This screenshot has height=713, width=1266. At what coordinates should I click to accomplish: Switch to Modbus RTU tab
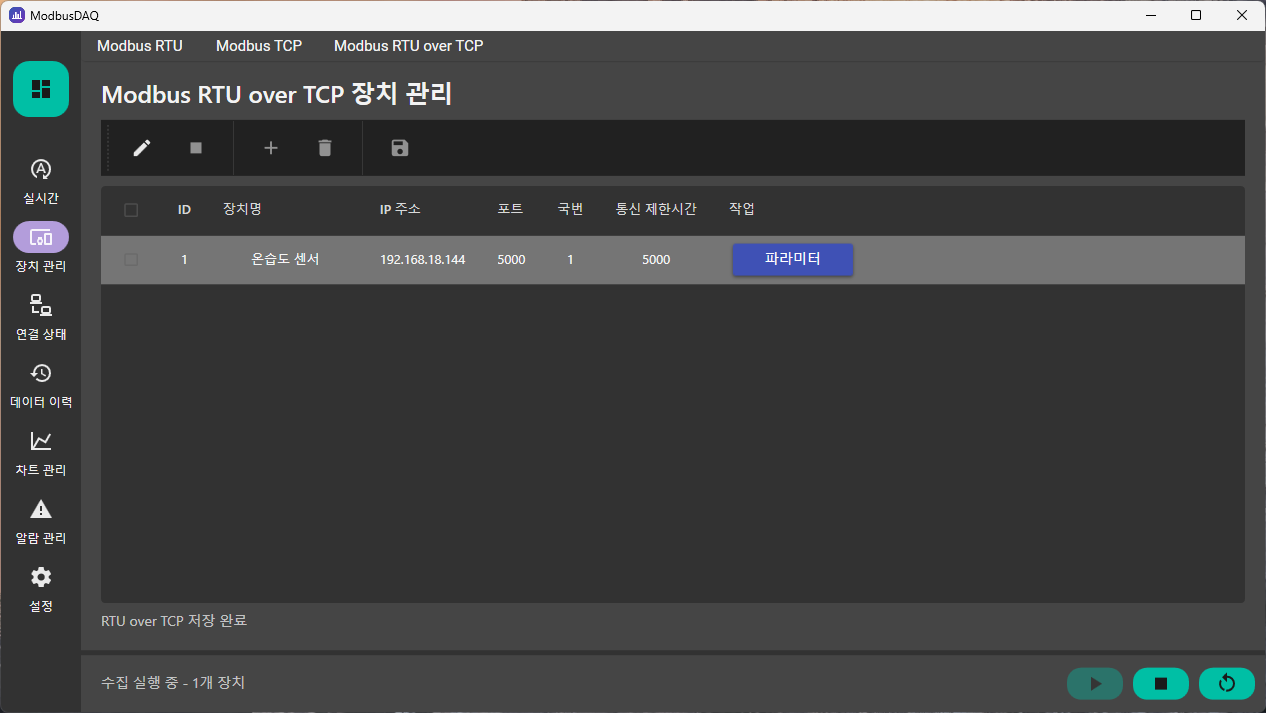click(x=140, y=46)
